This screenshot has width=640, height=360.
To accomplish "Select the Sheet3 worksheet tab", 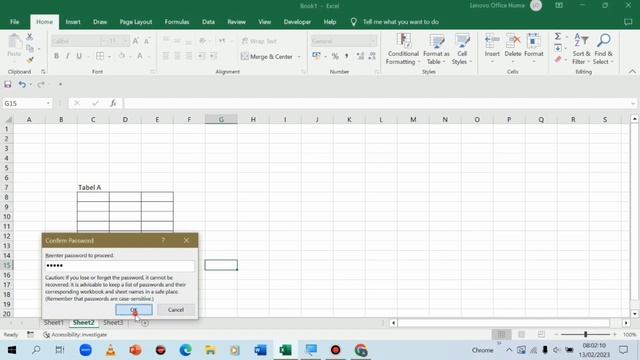I will (113, 322).
